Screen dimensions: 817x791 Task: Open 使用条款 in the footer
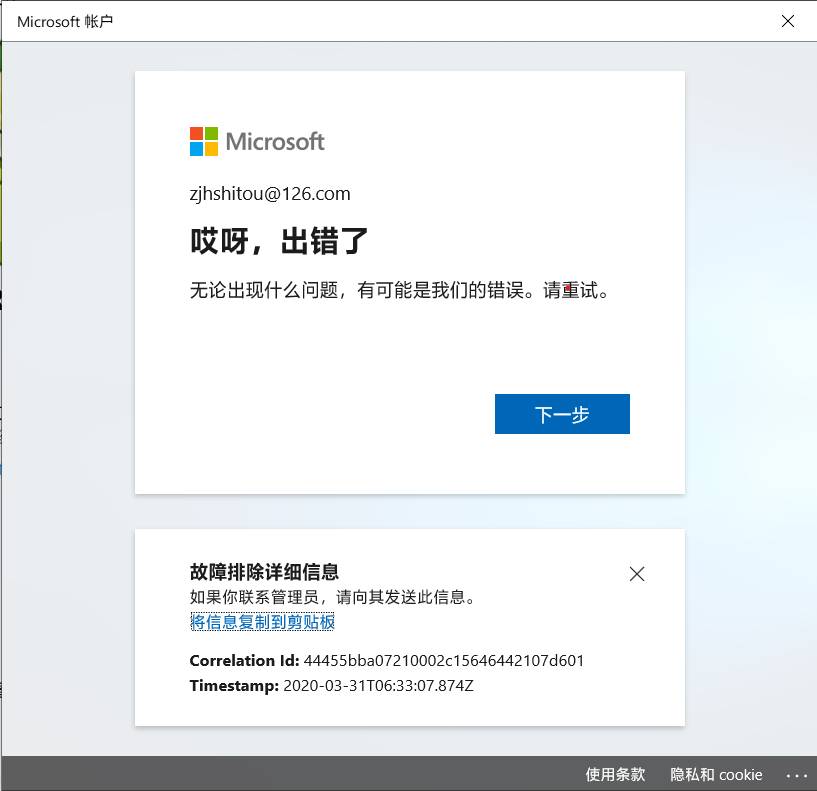[615, 774]
